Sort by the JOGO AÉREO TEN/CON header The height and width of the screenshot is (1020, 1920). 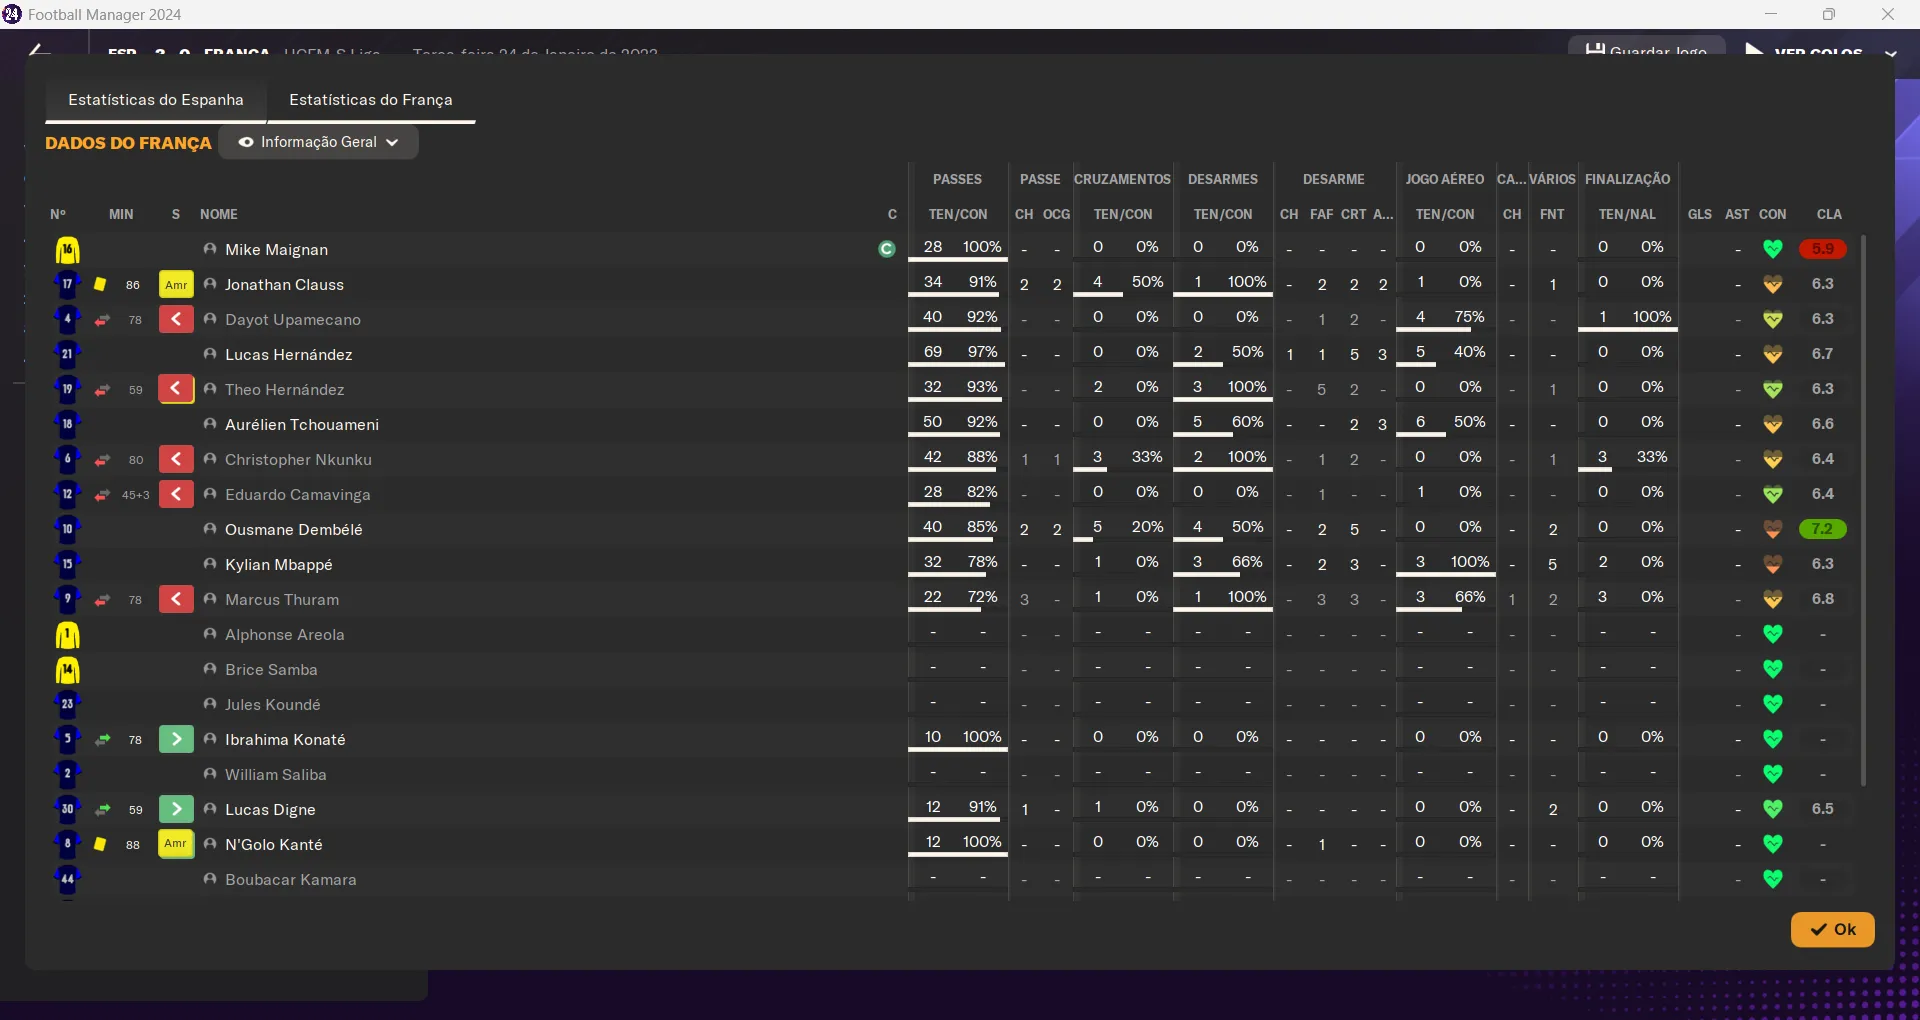(x=1445, y=214)
